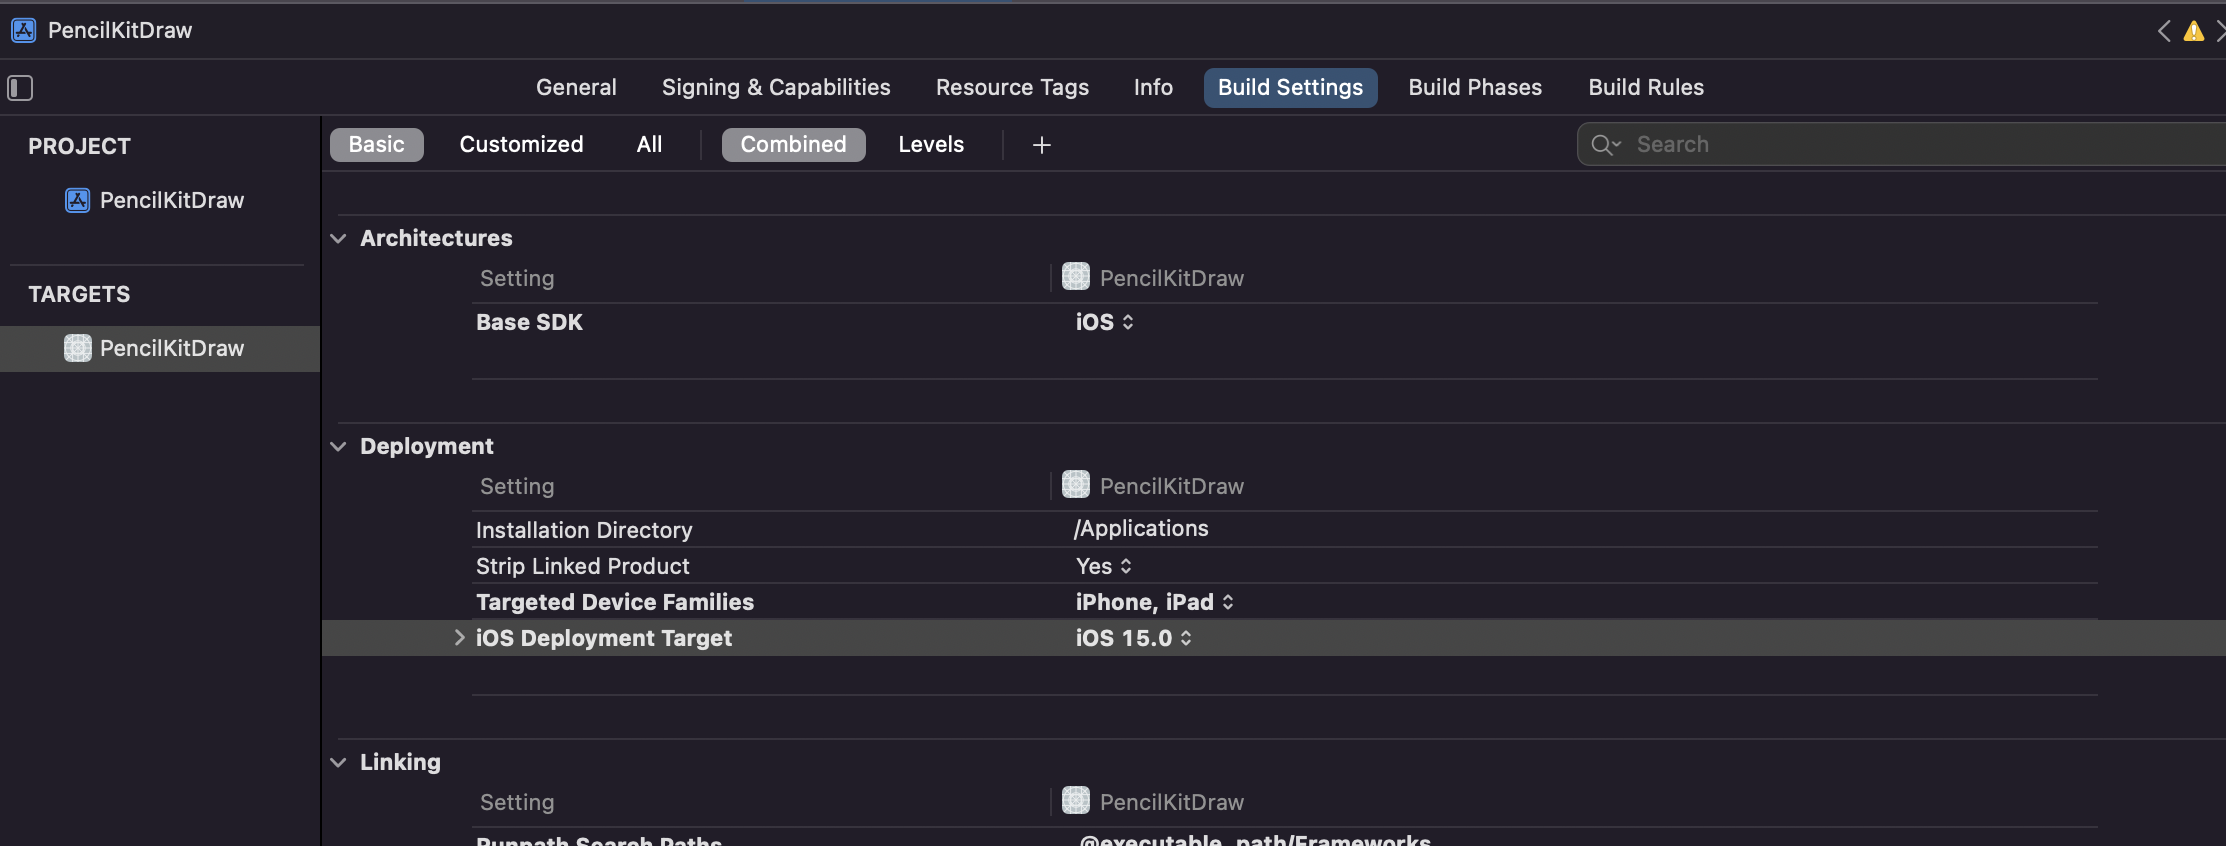
Task: Open the Signing & Capabilities tab
Action: [x=775, y=87]
